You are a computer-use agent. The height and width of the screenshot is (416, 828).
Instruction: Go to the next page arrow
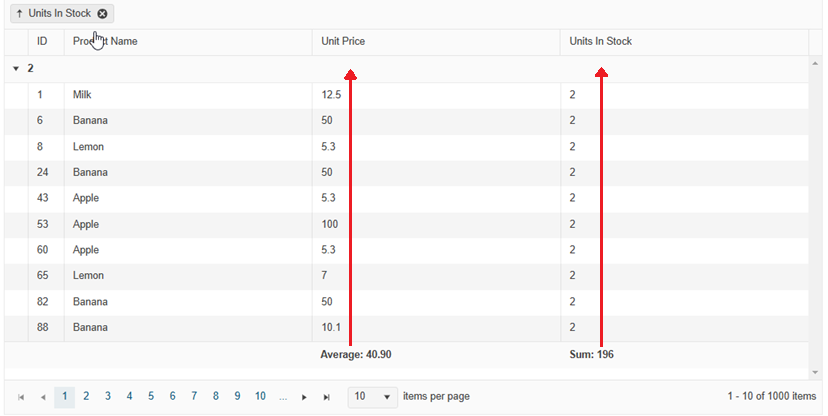click(305, 397)
